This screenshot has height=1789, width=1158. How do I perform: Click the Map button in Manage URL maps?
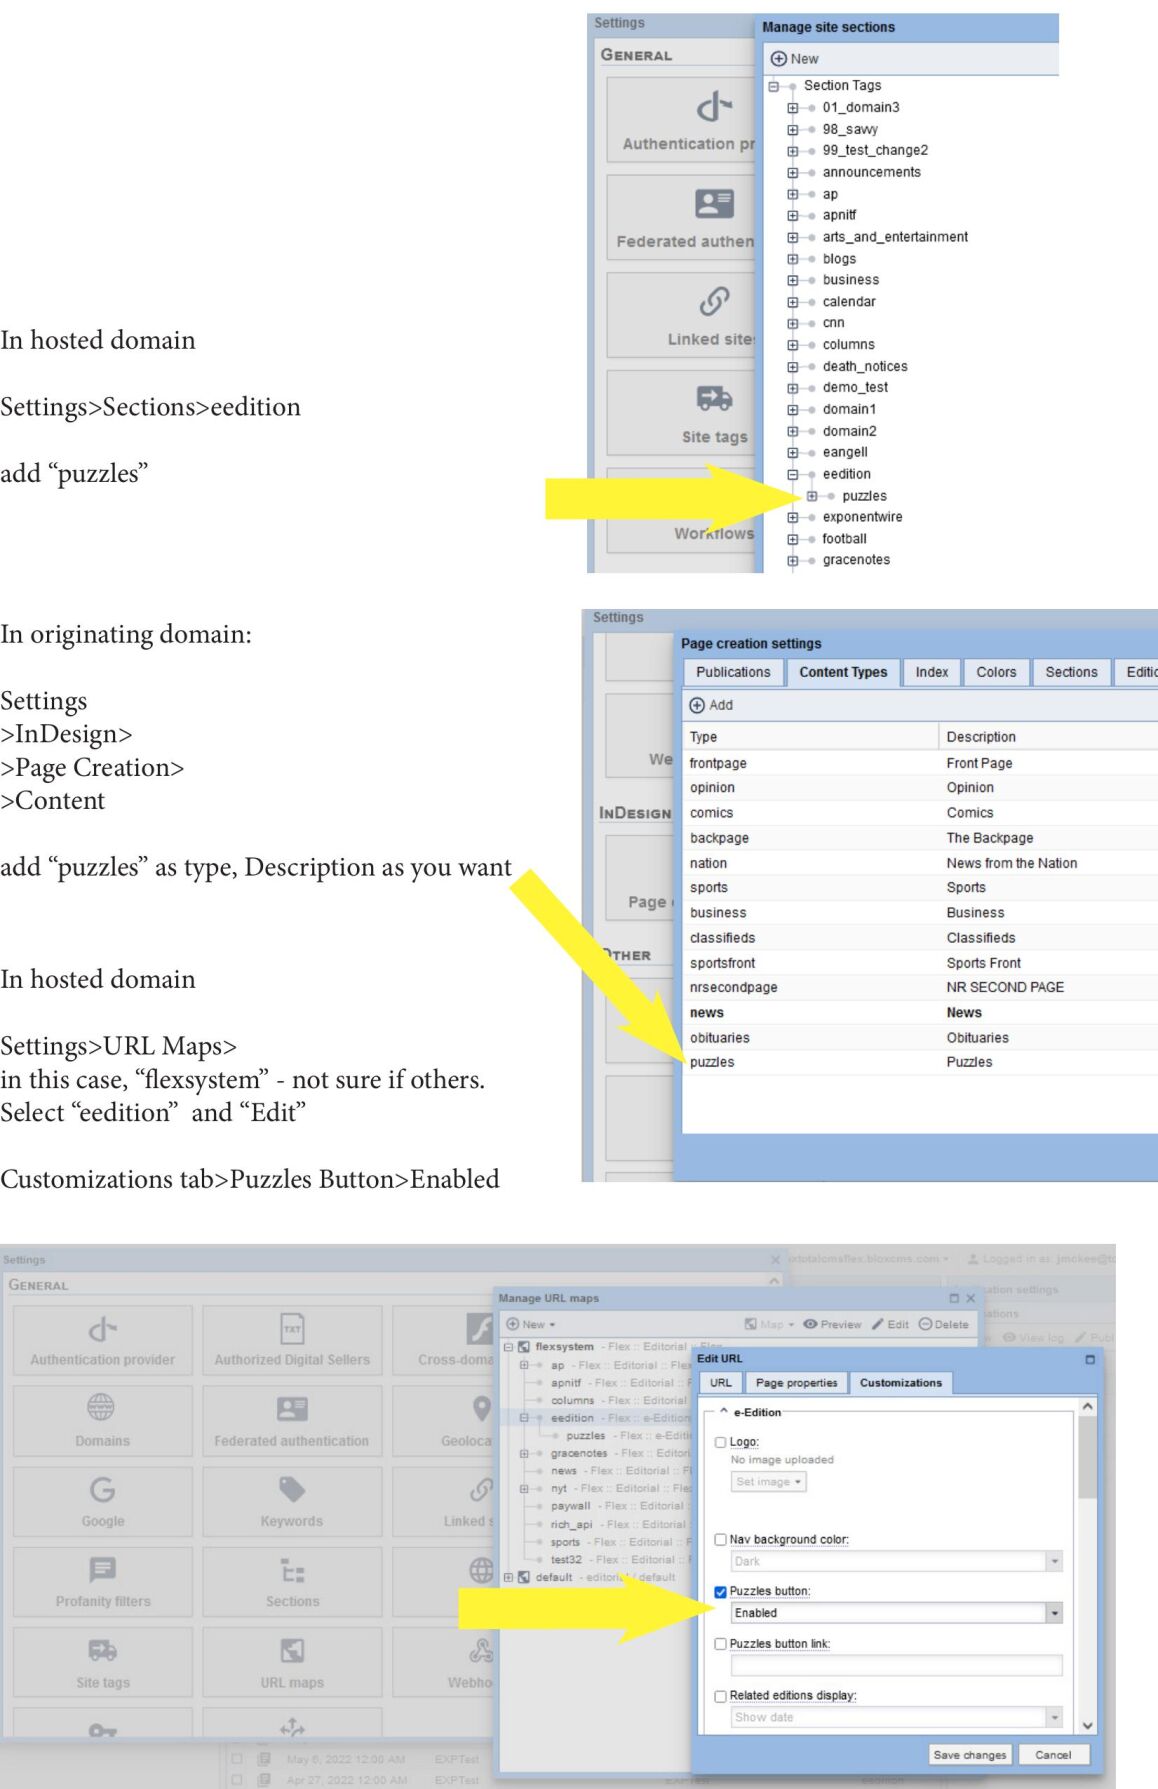(x=769, y=1324)
